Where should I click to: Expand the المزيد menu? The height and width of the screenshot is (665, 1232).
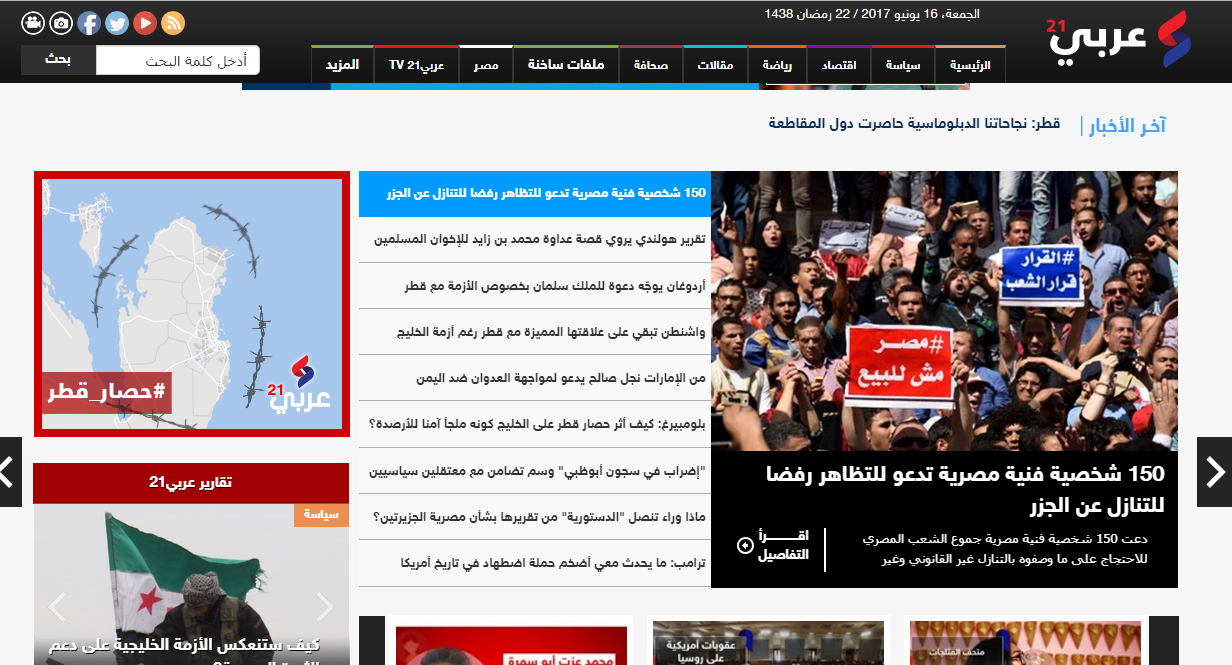341,65
